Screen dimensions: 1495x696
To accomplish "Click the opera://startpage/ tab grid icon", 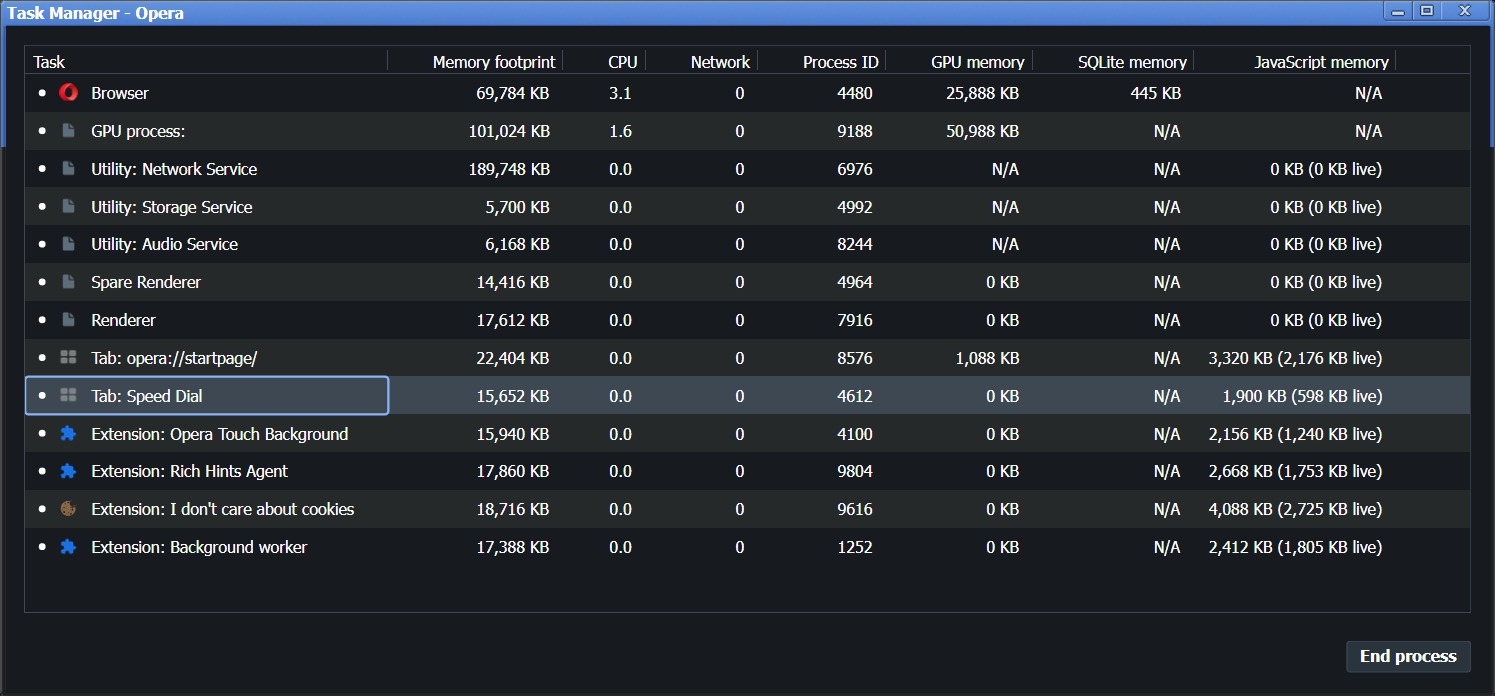I will [x=68, y=358].
